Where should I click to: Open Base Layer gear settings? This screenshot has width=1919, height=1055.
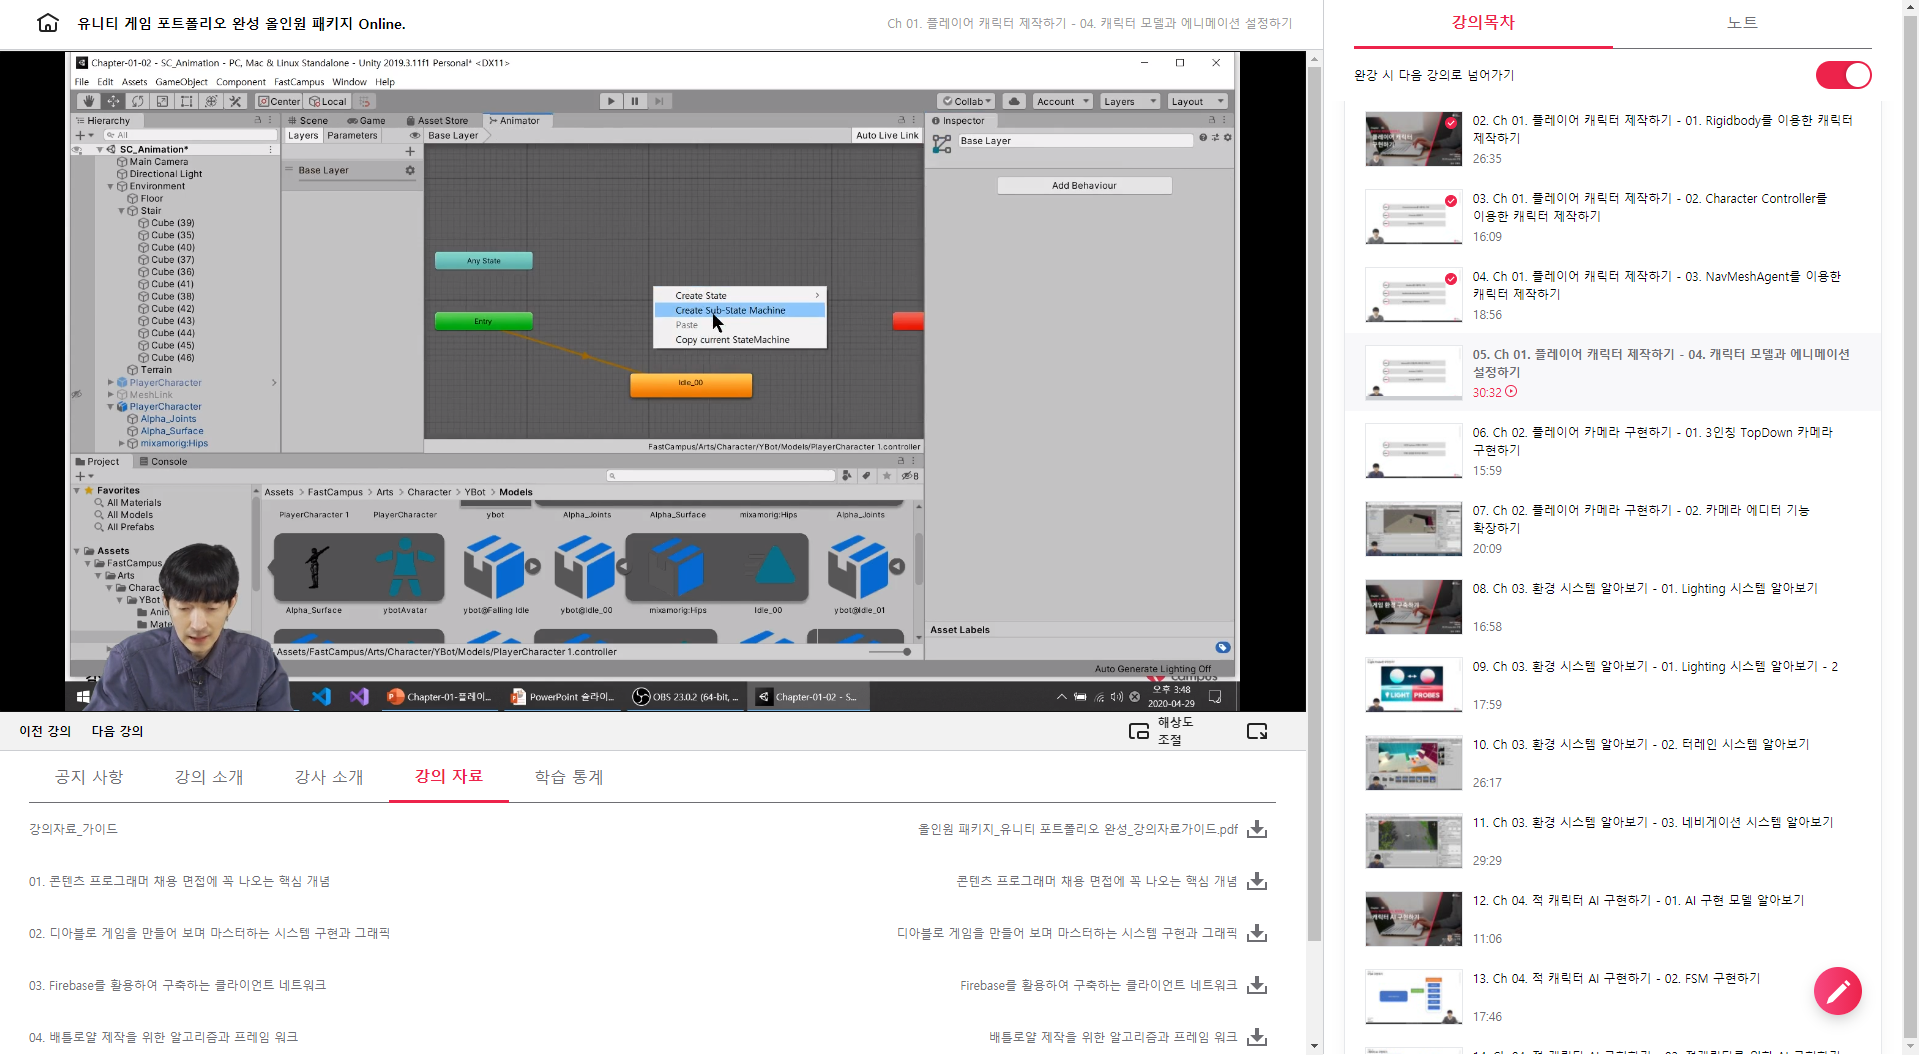coord(410,170)
